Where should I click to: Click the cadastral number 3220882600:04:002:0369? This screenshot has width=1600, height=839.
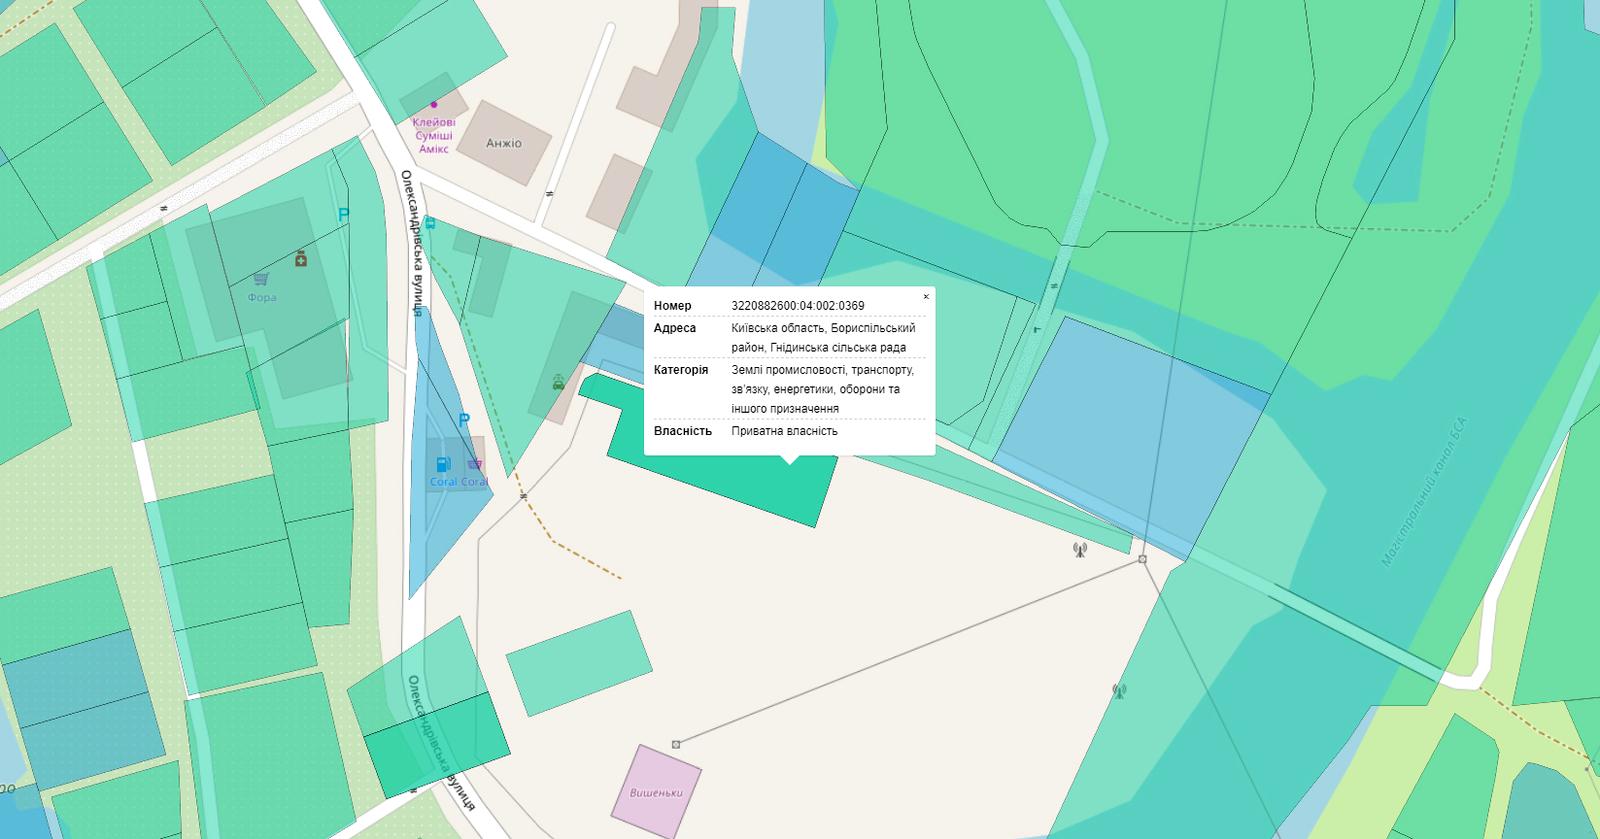pyautogui.click(x=798, y=306)
